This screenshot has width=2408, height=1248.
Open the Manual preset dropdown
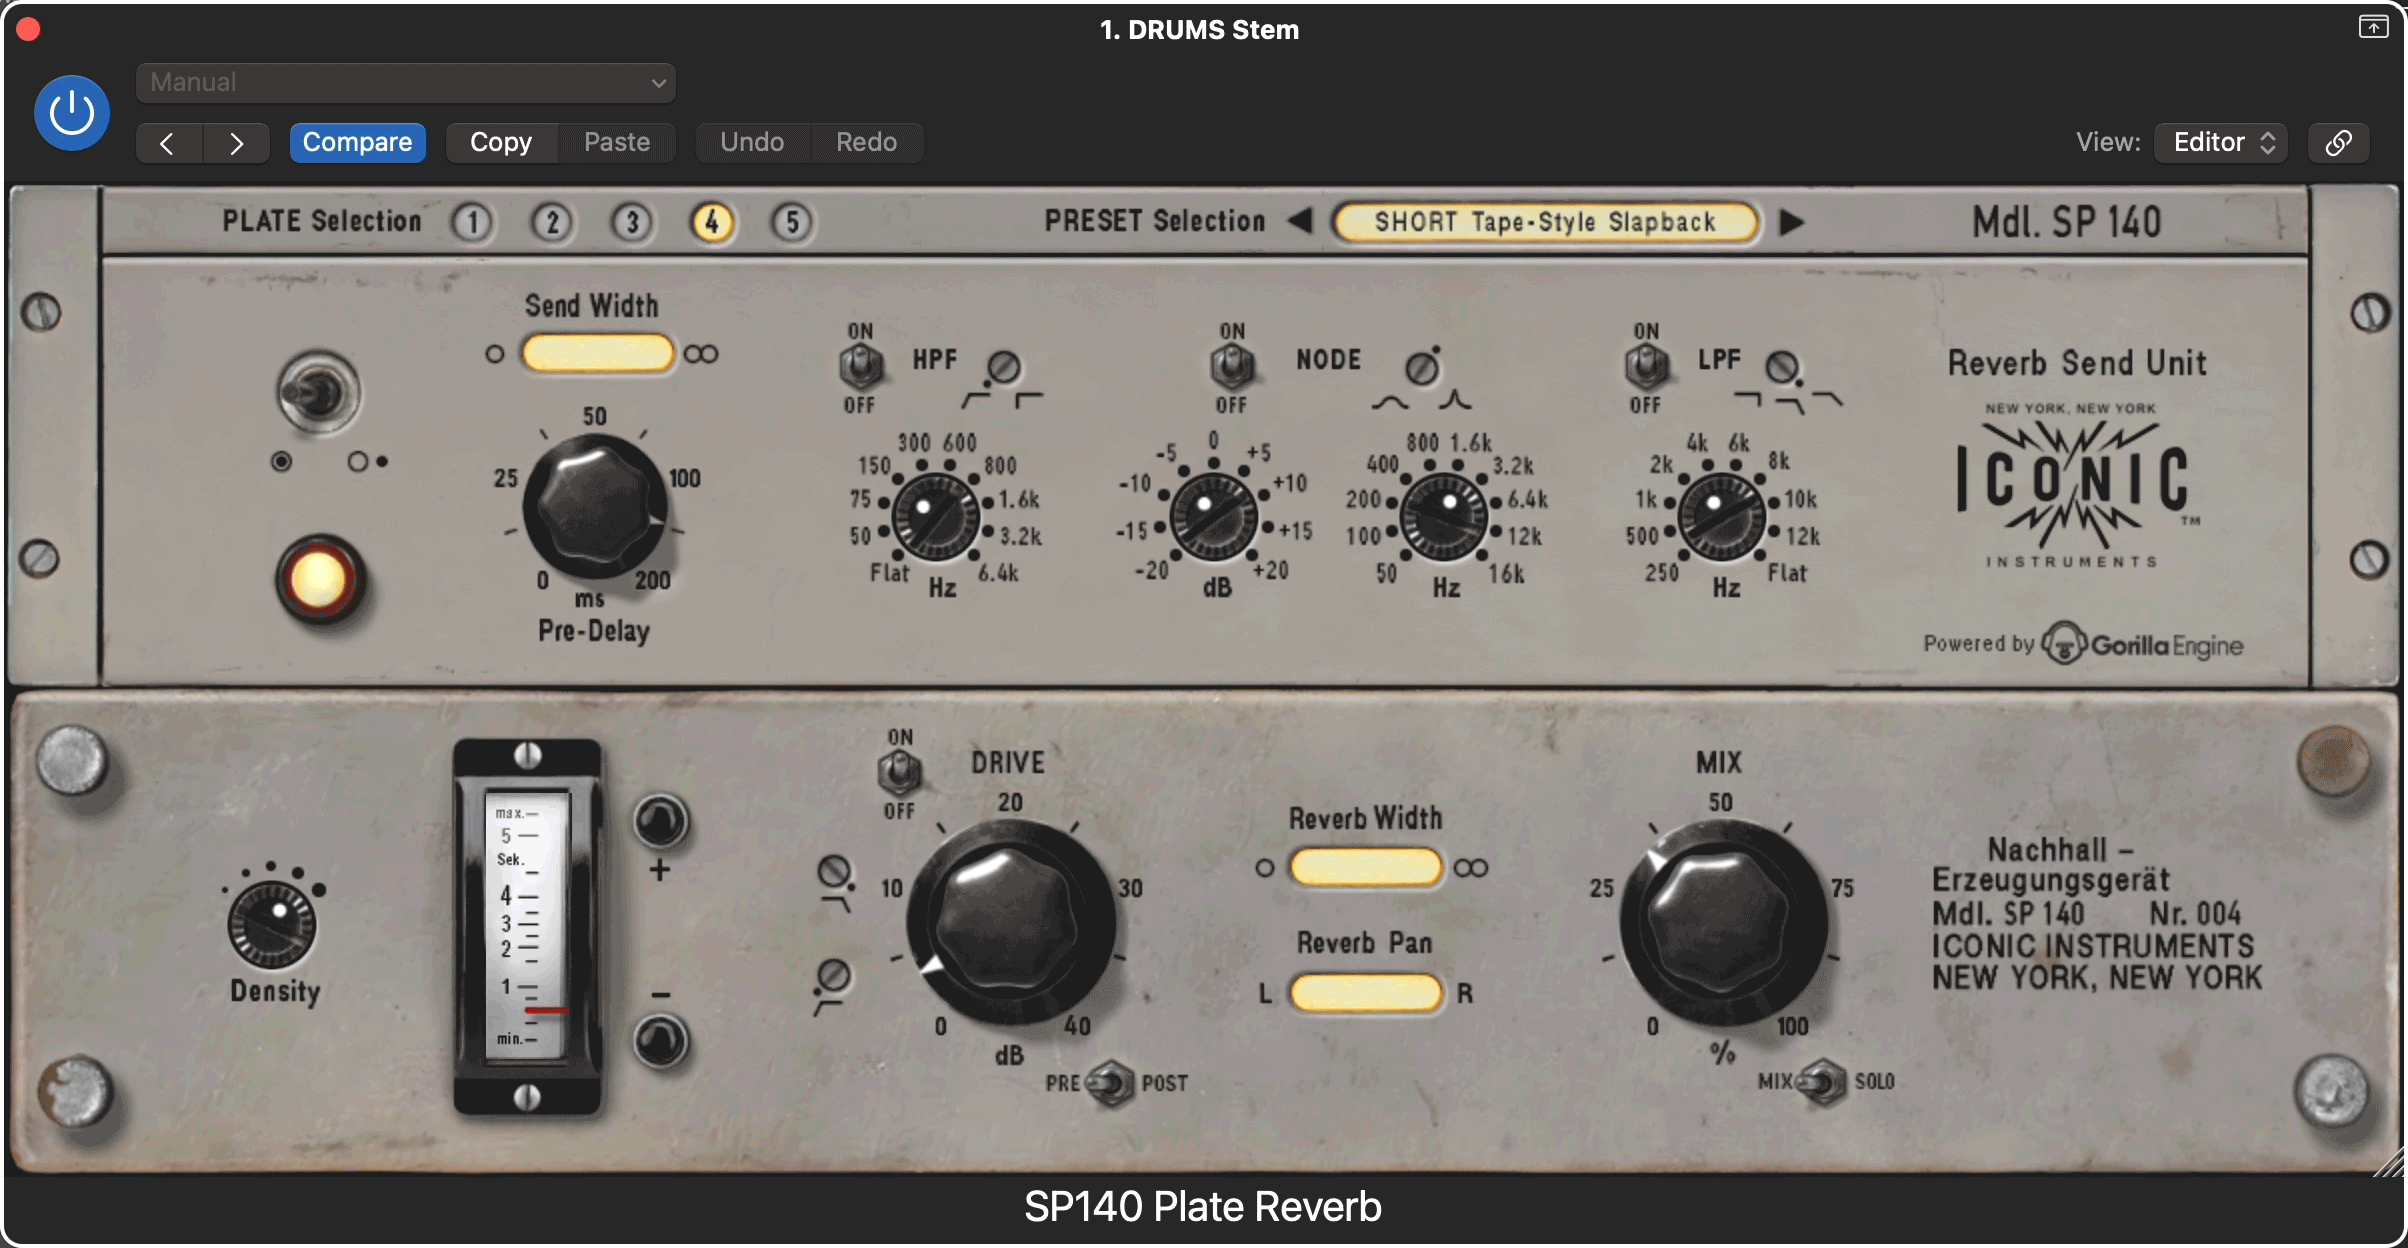coord(405,82)
